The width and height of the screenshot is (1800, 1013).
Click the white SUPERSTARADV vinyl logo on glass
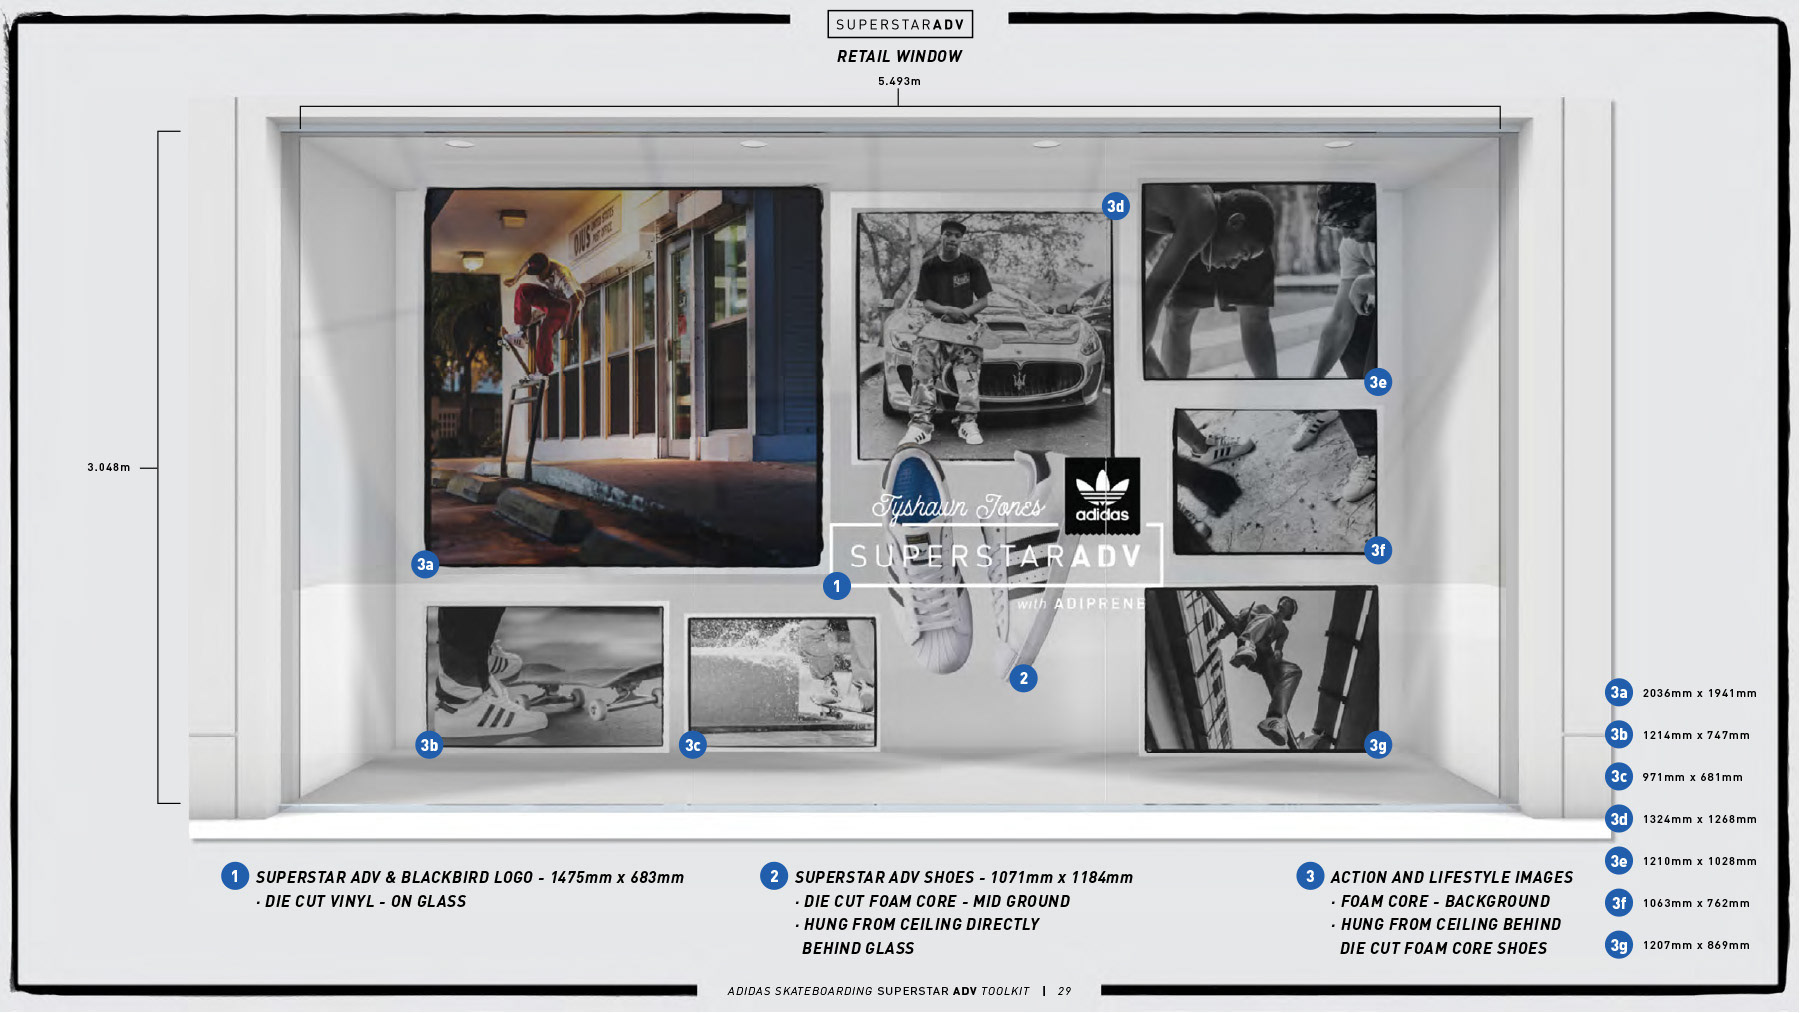[996, 555]
